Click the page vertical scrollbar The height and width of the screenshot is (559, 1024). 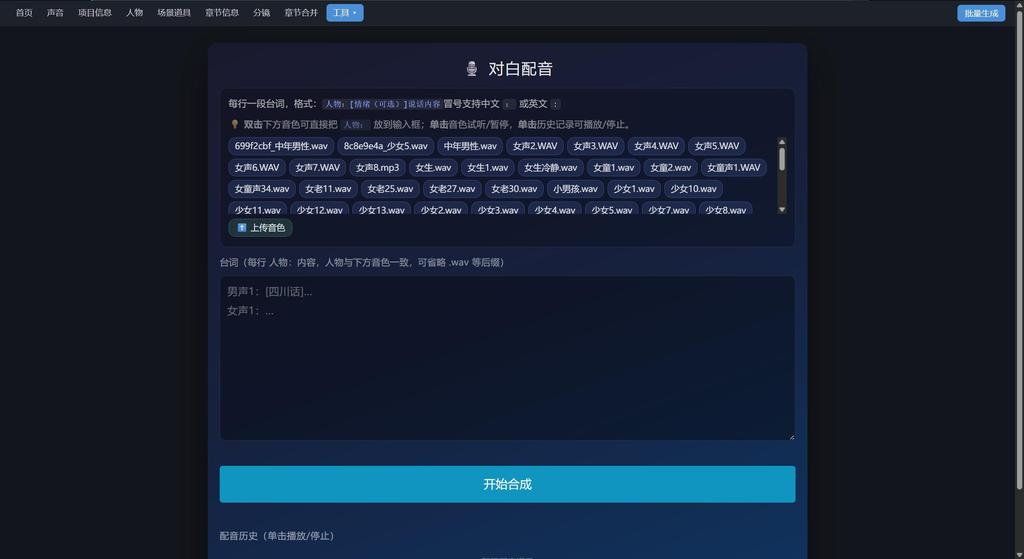(1020, 249)
